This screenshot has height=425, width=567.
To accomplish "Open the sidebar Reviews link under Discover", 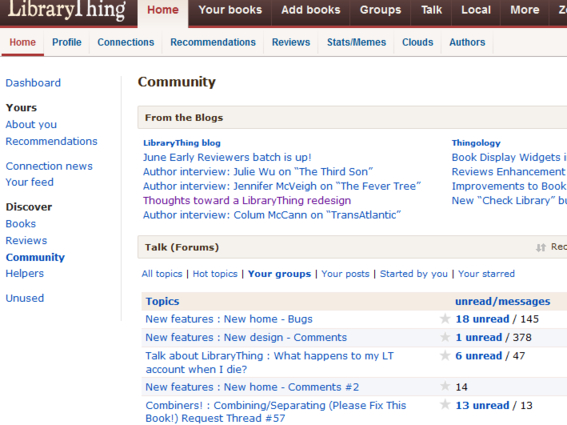I will tap(26, 241).
